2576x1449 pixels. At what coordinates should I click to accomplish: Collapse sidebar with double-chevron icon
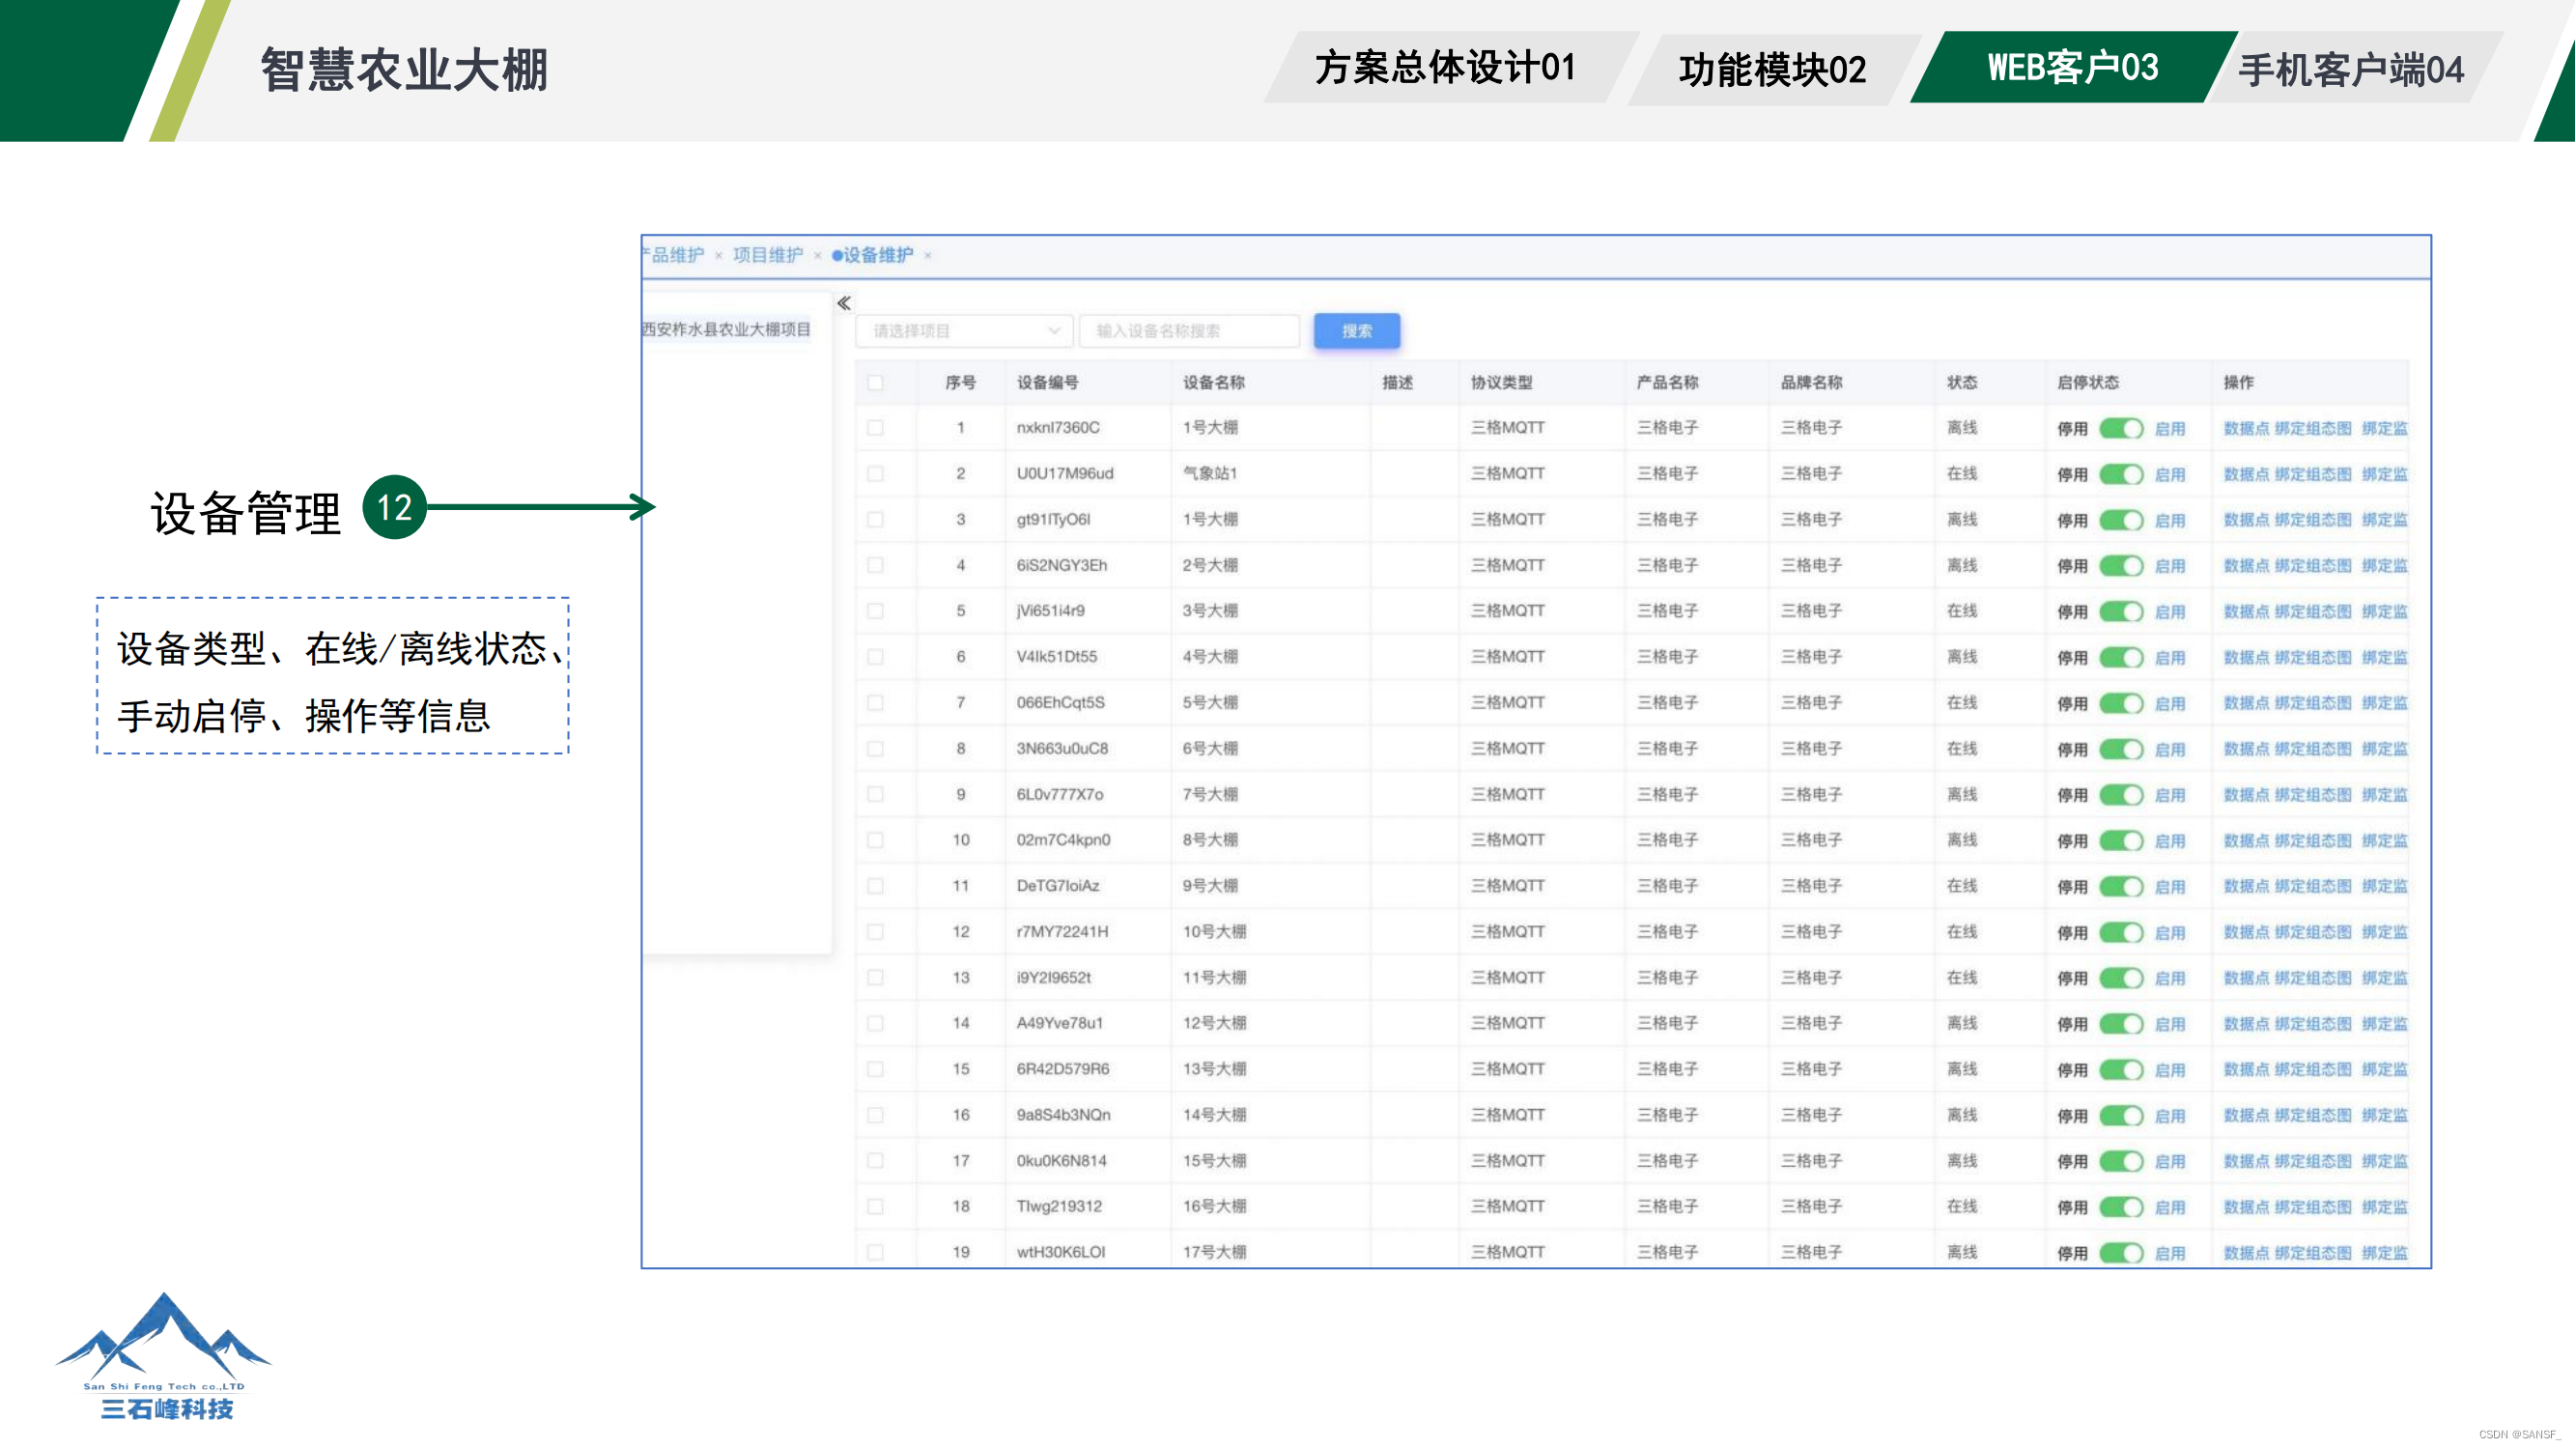point(844,303)
